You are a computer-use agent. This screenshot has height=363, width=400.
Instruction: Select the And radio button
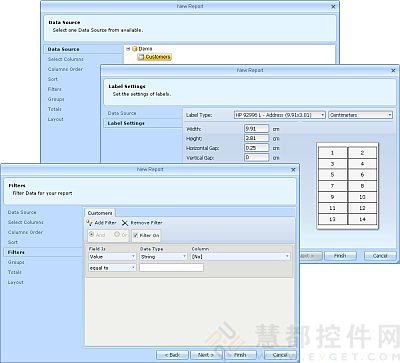(91, 235)
